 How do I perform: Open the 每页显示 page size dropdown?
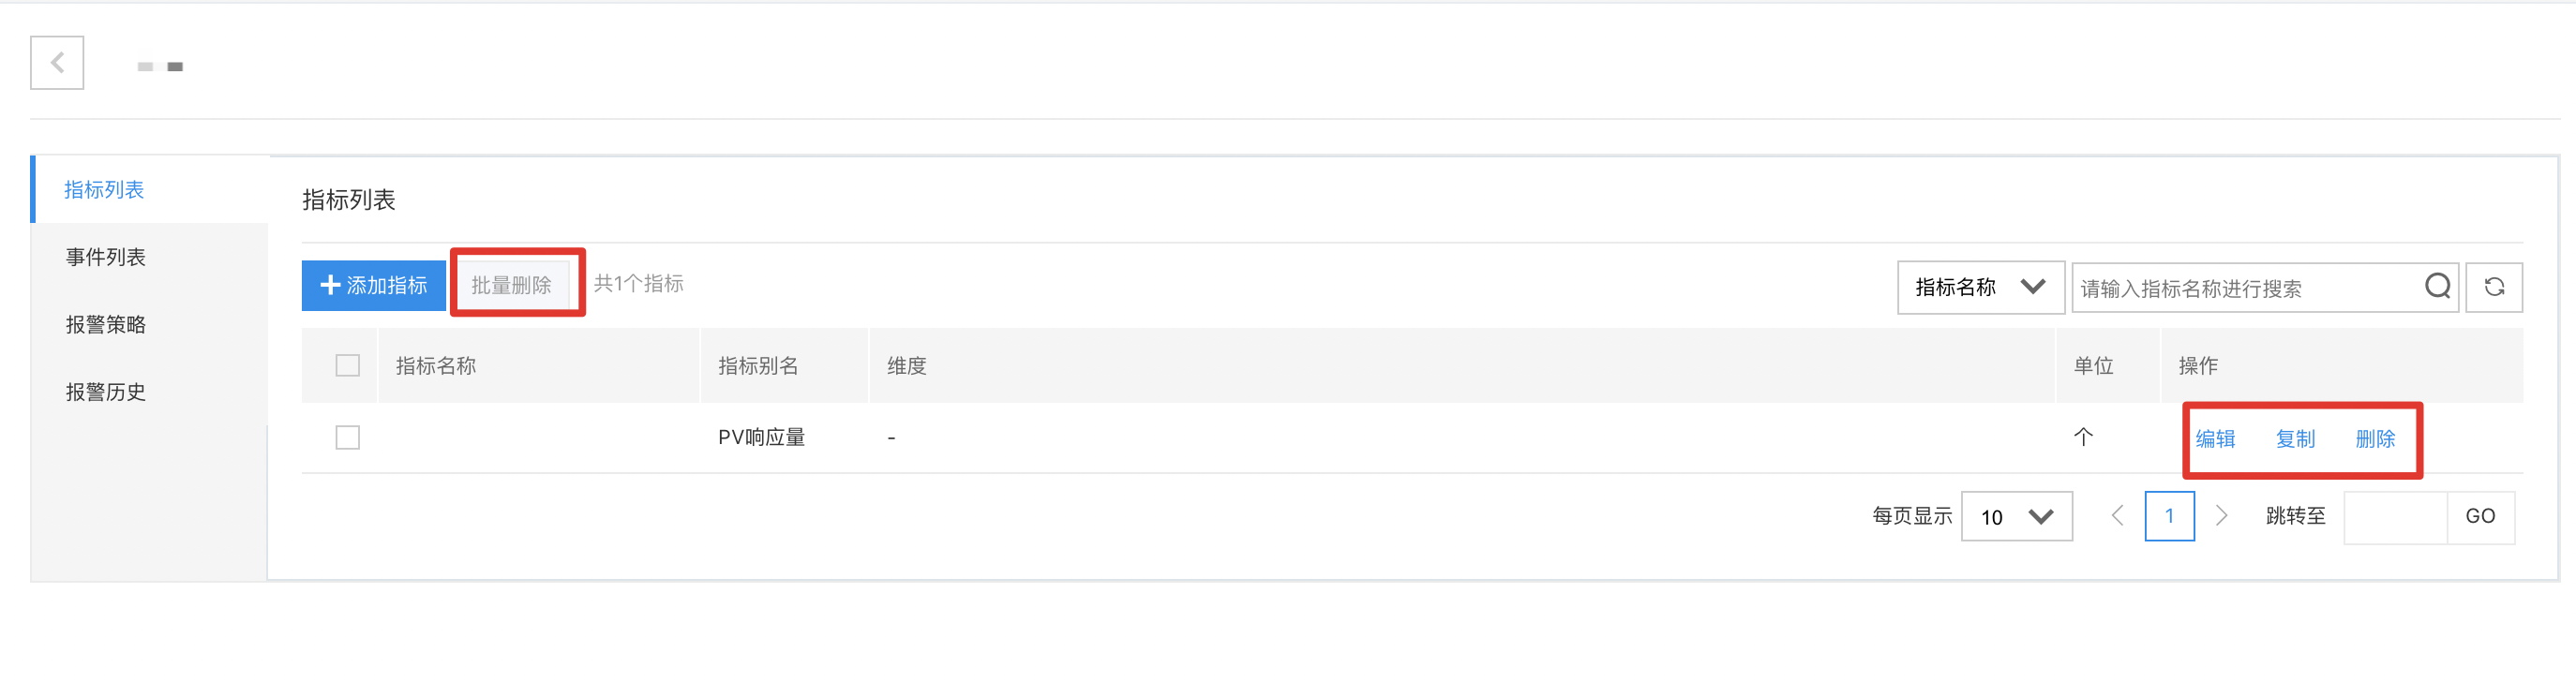pos(2016,516)
